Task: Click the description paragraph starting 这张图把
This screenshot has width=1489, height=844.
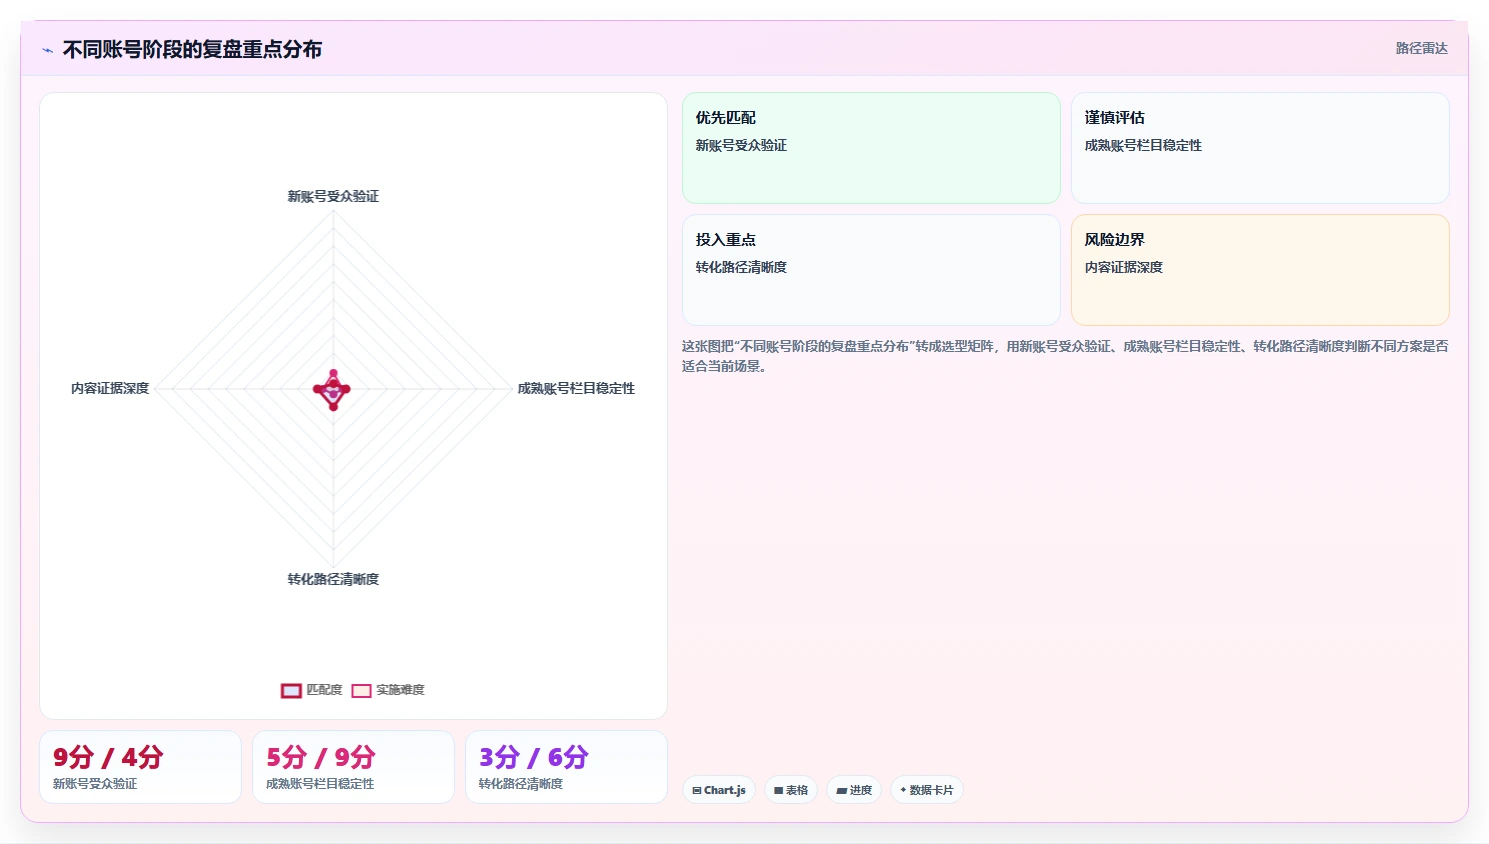Action: [1065, 356]
